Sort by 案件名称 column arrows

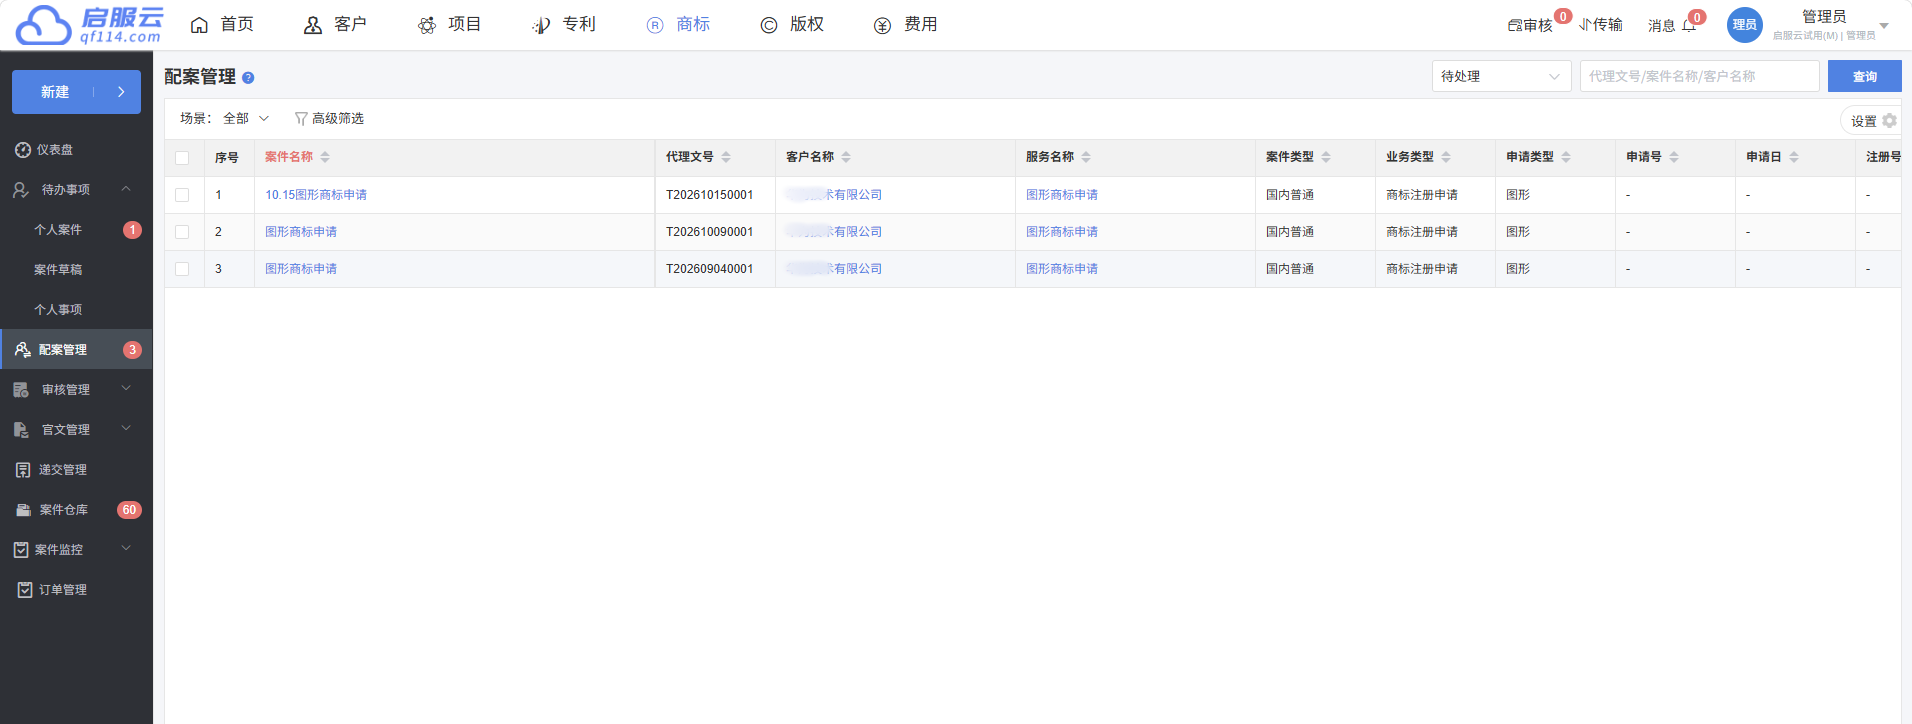[325, 157]
